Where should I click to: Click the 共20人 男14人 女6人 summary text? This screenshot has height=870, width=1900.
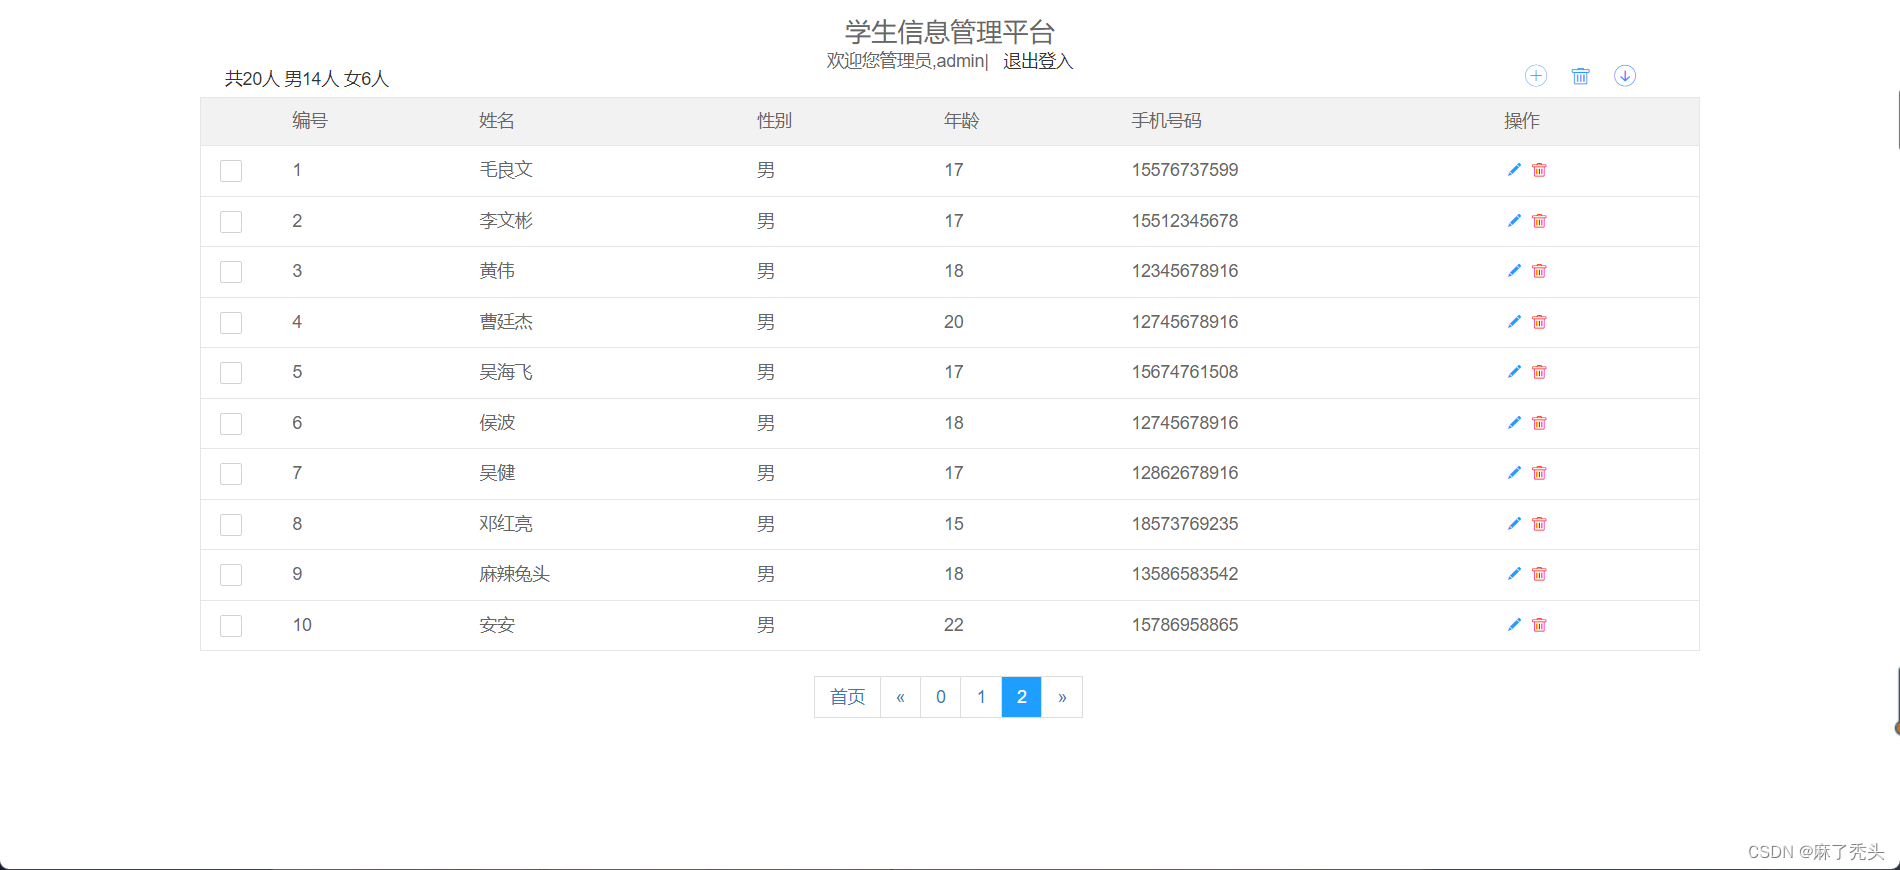click(x=307, y=79)
